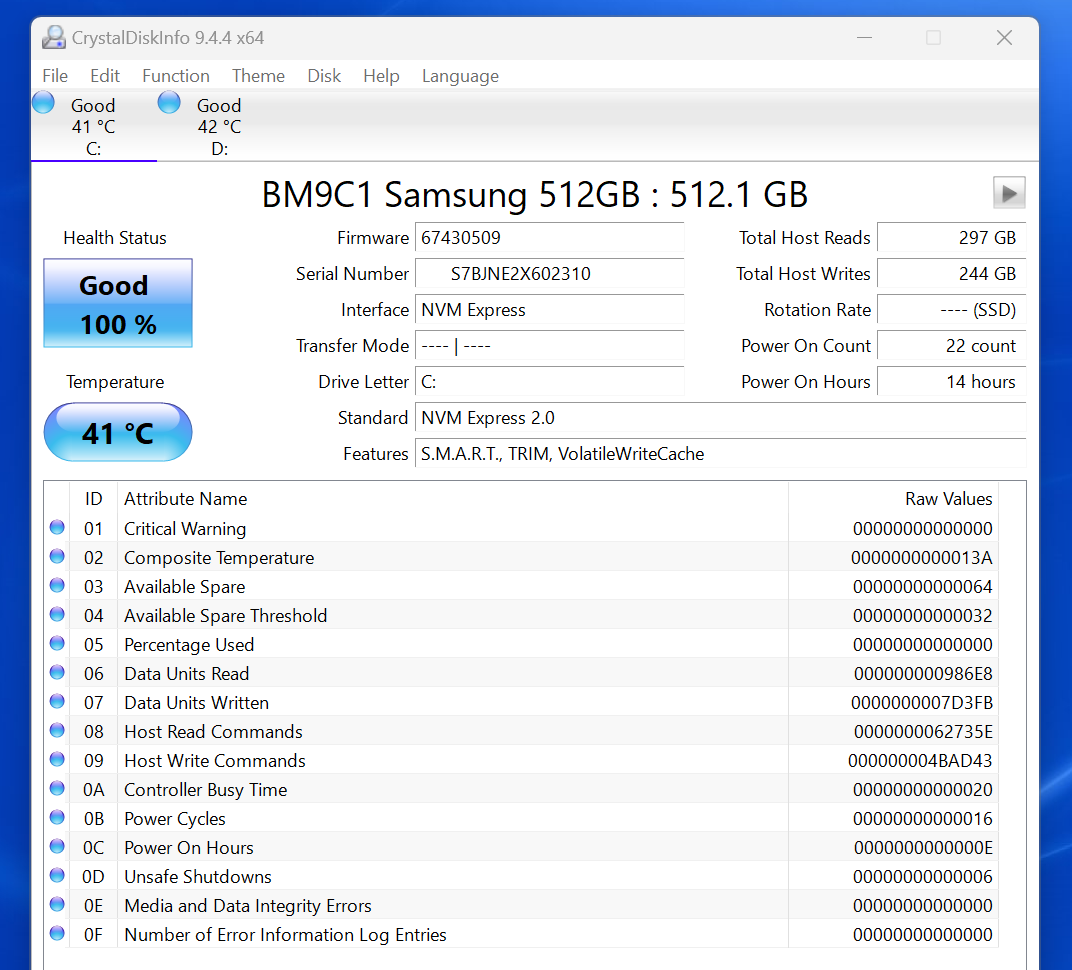Switch to the D: Good 42 °C disk tab
The width and height of the screenshot is (1072, 970).
[219, 126]
